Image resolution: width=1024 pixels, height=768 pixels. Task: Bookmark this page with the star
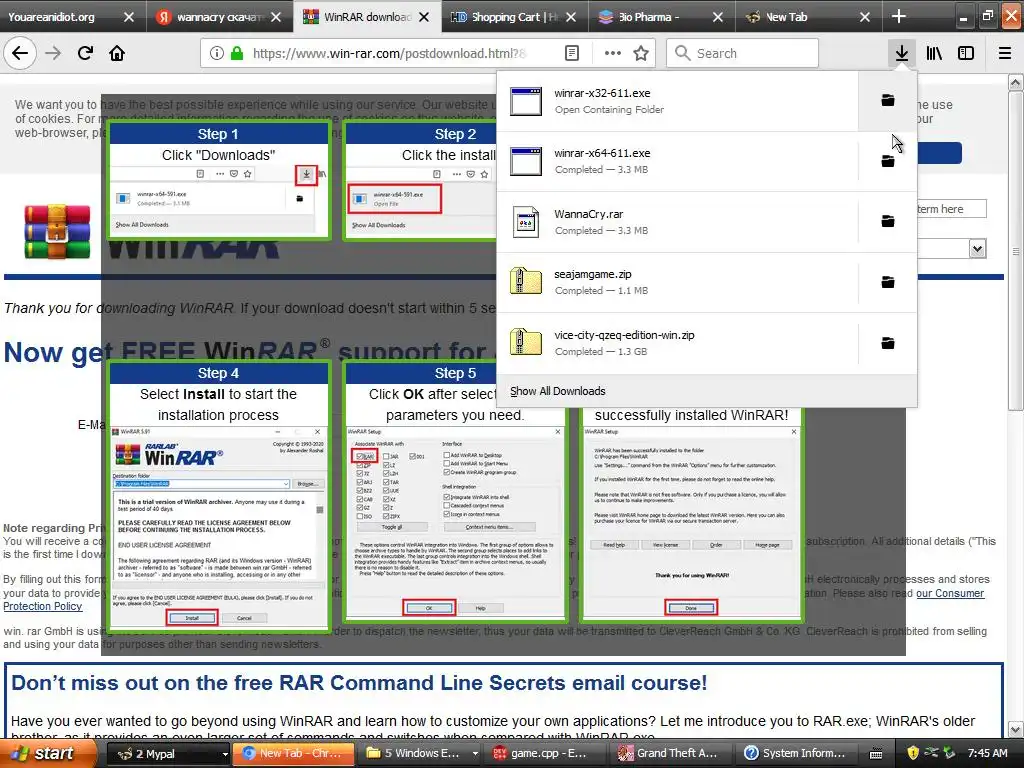pyautogui.click(x=641, y=53)
